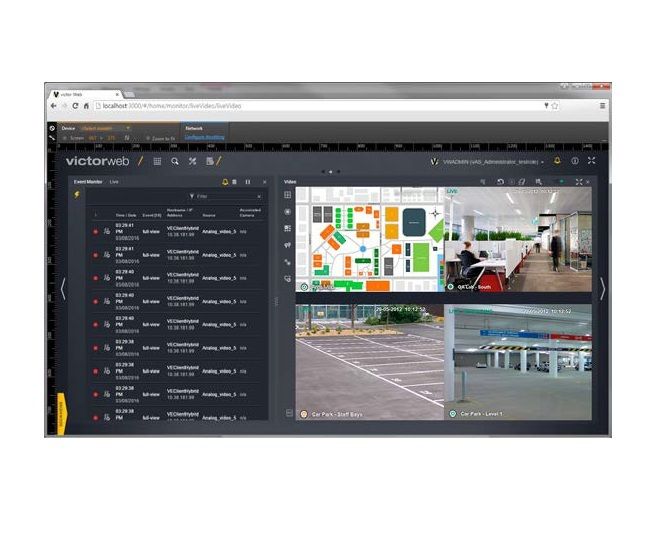Toggle the Screen checkbox in device toolbar
This screenshot has height=538, width=669.
(65, 138)
